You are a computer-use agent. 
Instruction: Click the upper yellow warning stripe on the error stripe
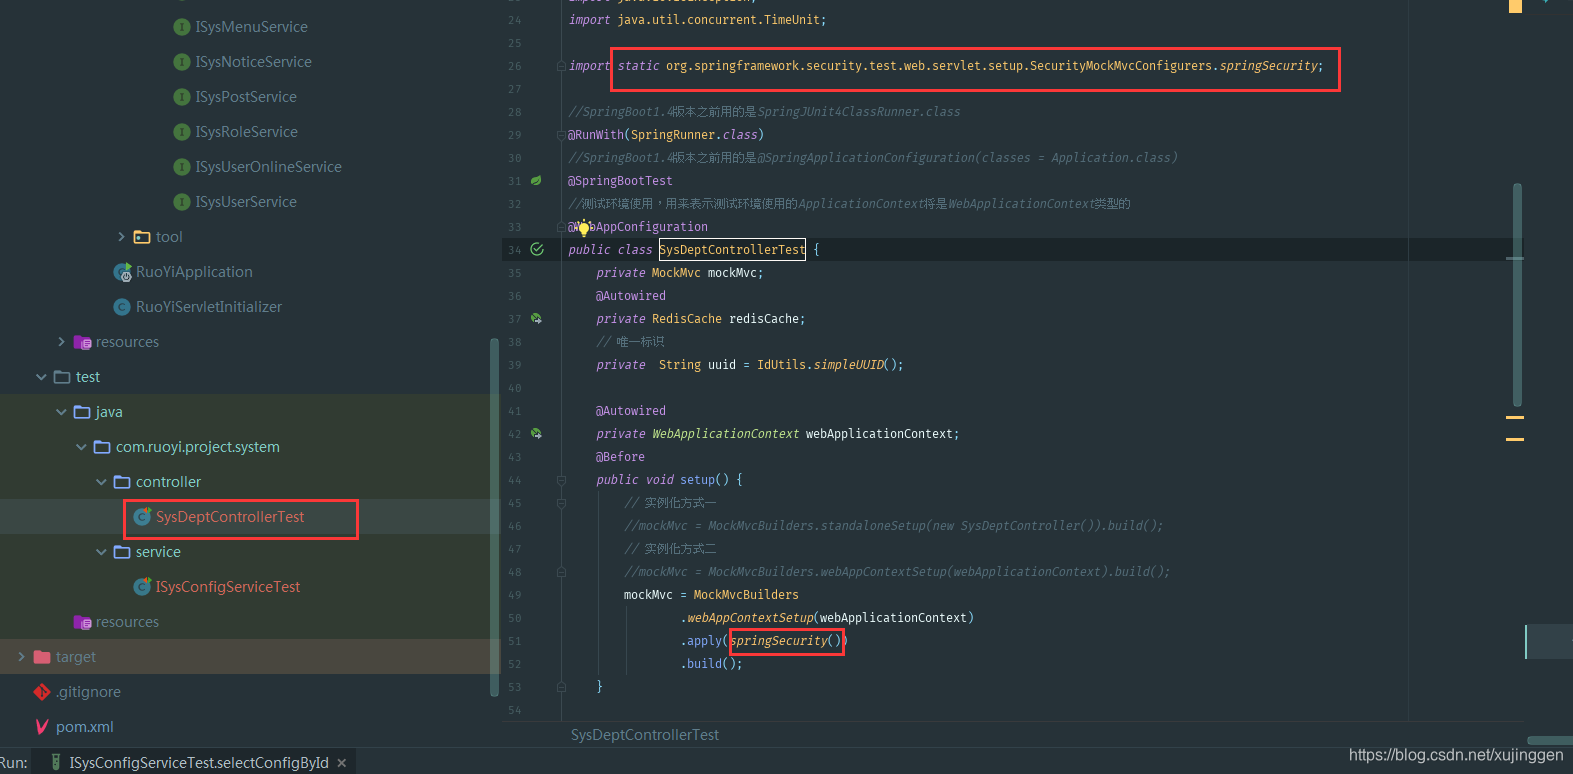coord(1515,417)
